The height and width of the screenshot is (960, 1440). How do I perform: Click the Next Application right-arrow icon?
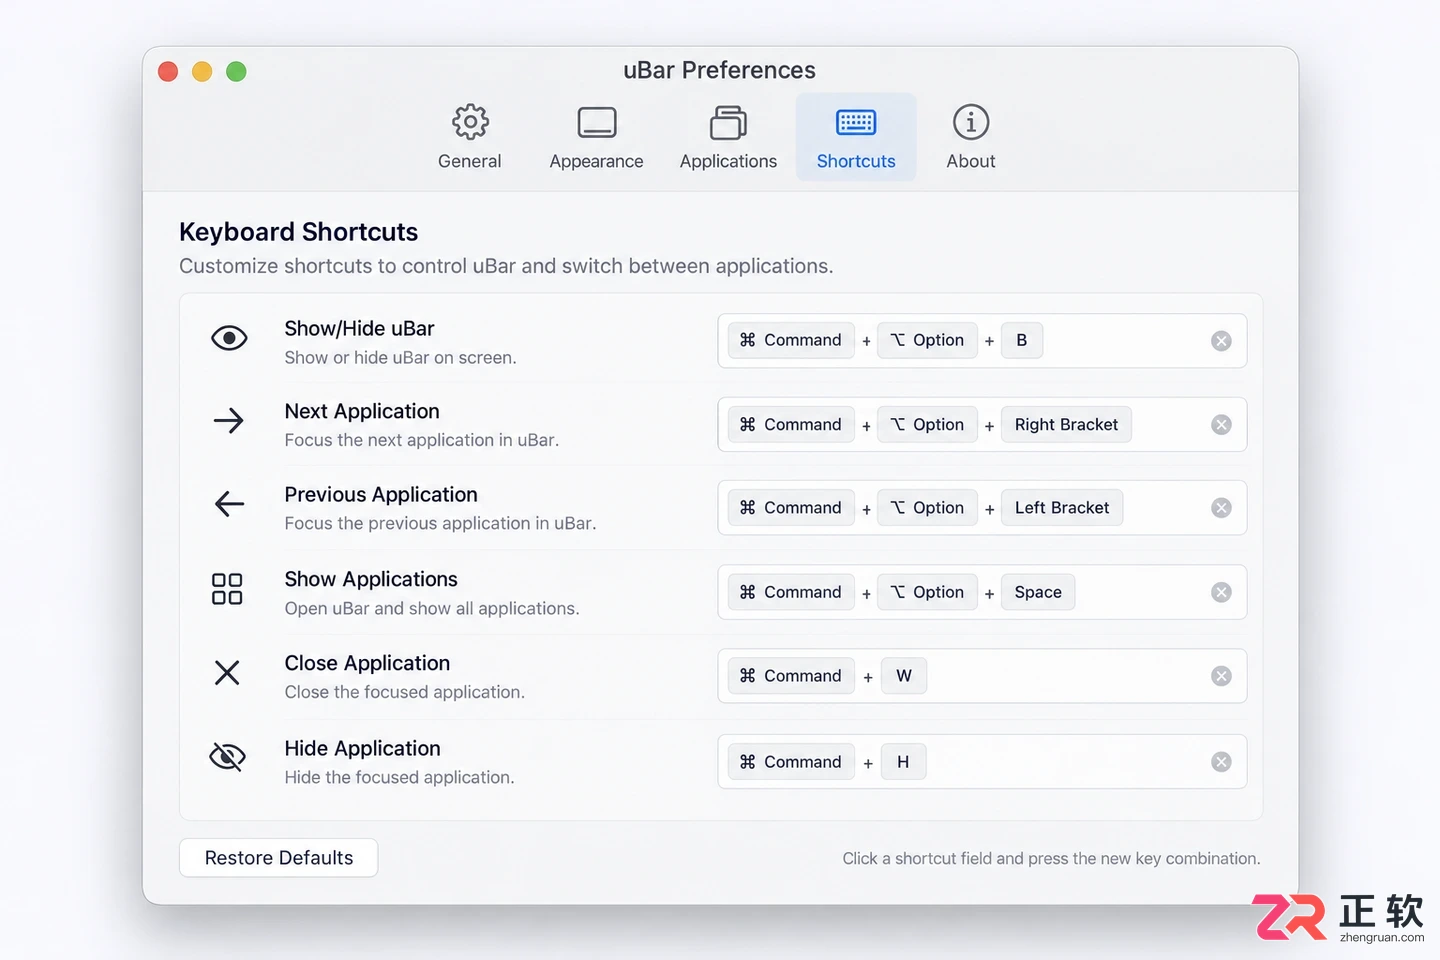coord(229,420)
